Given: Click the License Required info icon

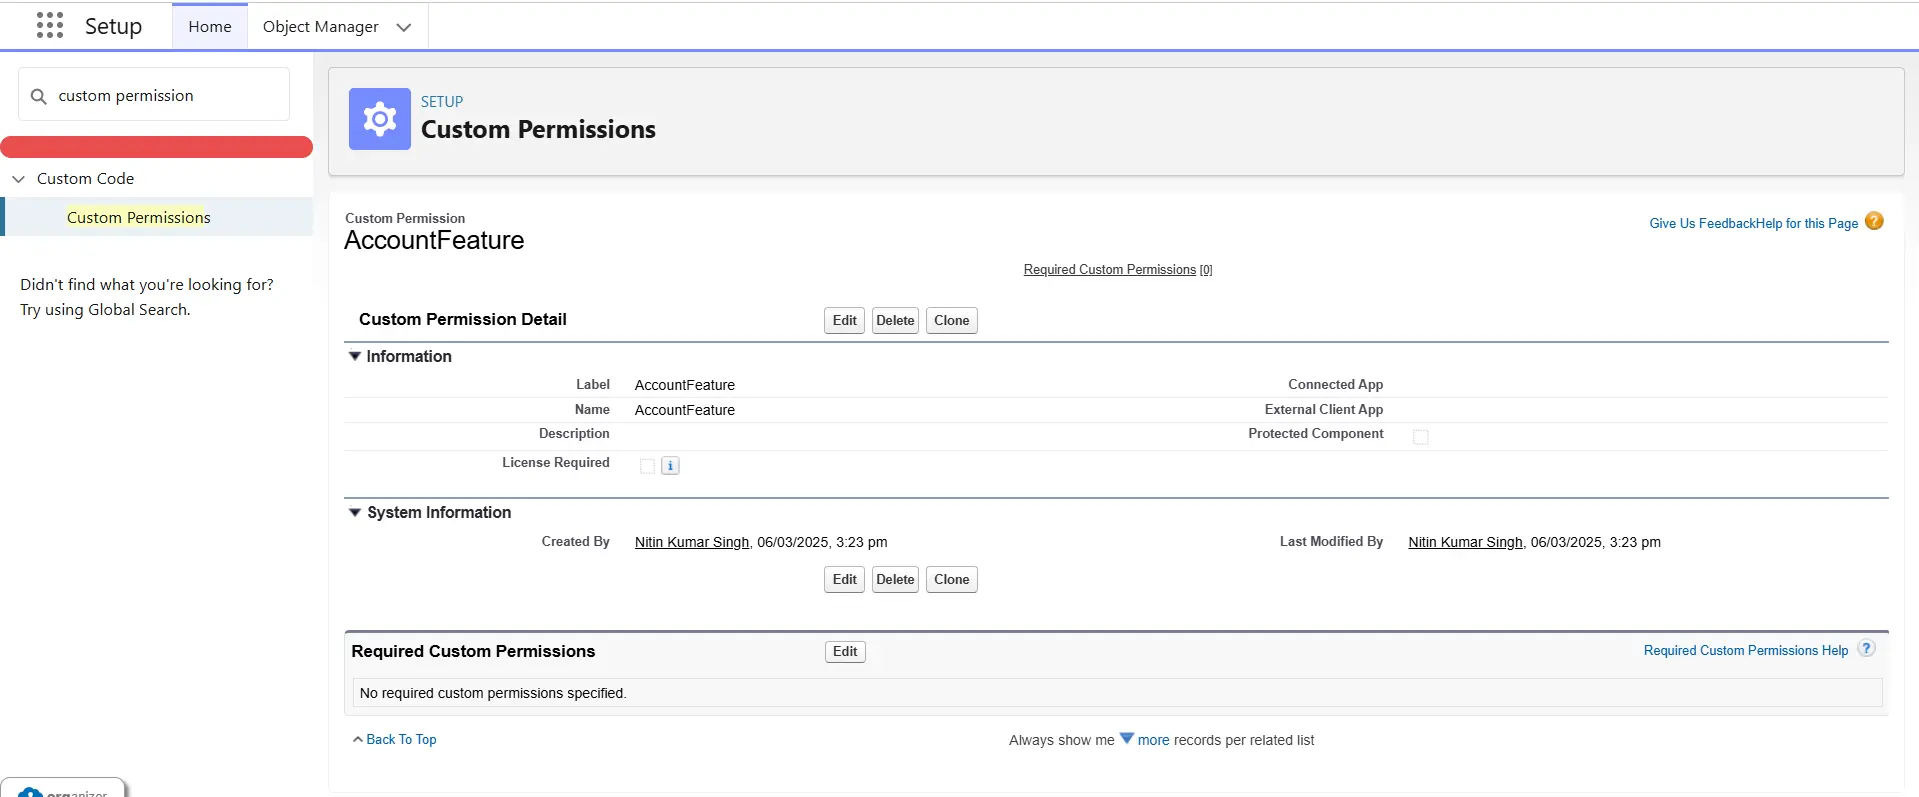Looking at the screenshot, I should [x=670, y=465].
